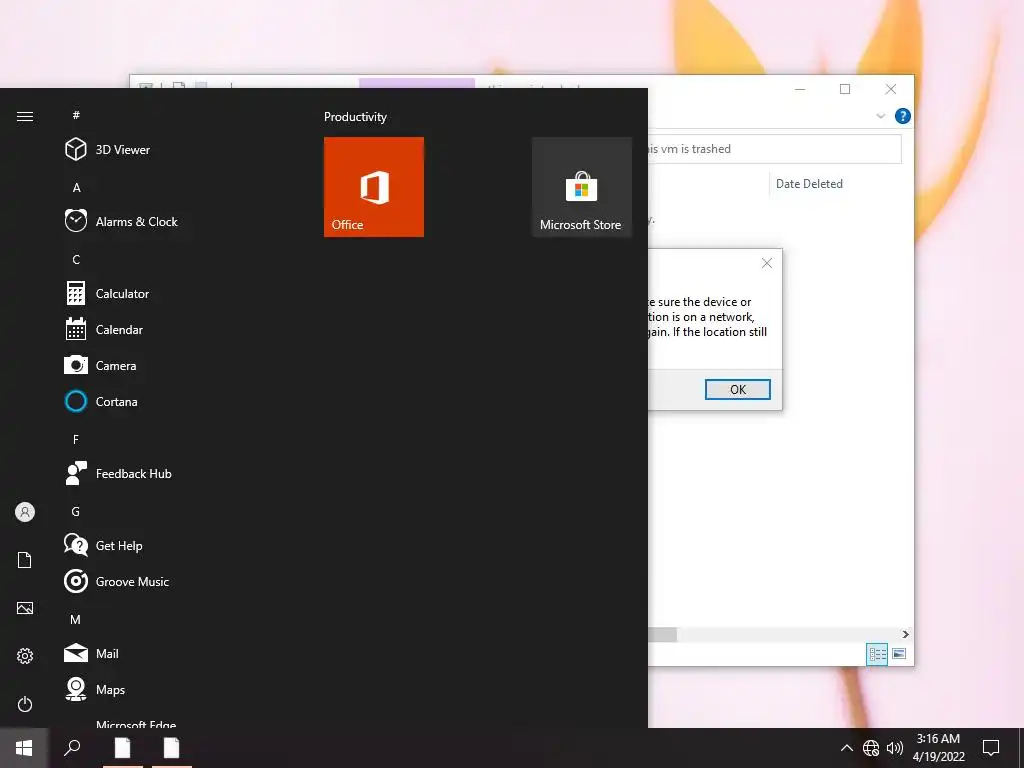Select the F letter group header
The width and height of the screenshot is (1024, 768).
point(76,440)
